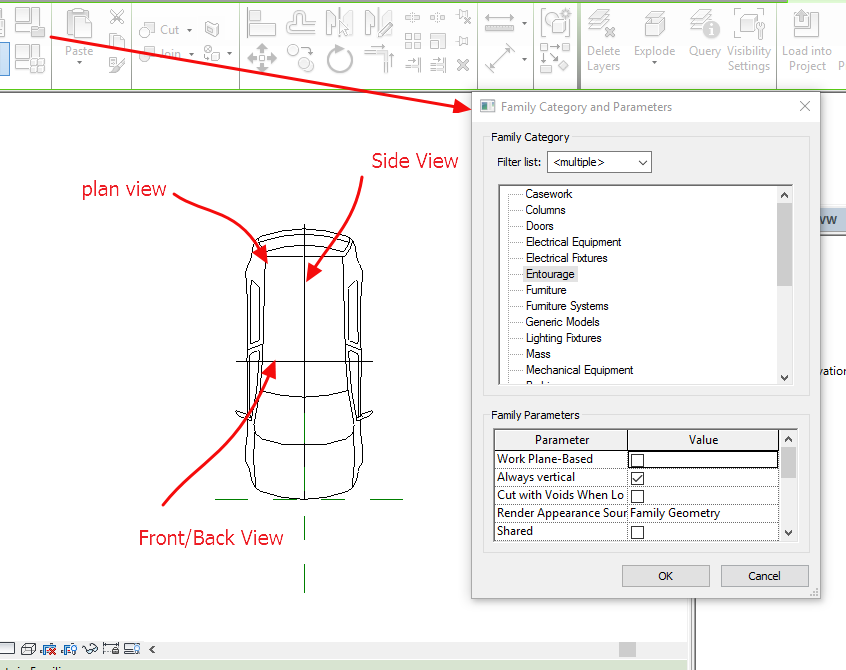This screenshot has width=846, height=670.
Task: Enable the Shared family parameter
Action: [637, 531]
